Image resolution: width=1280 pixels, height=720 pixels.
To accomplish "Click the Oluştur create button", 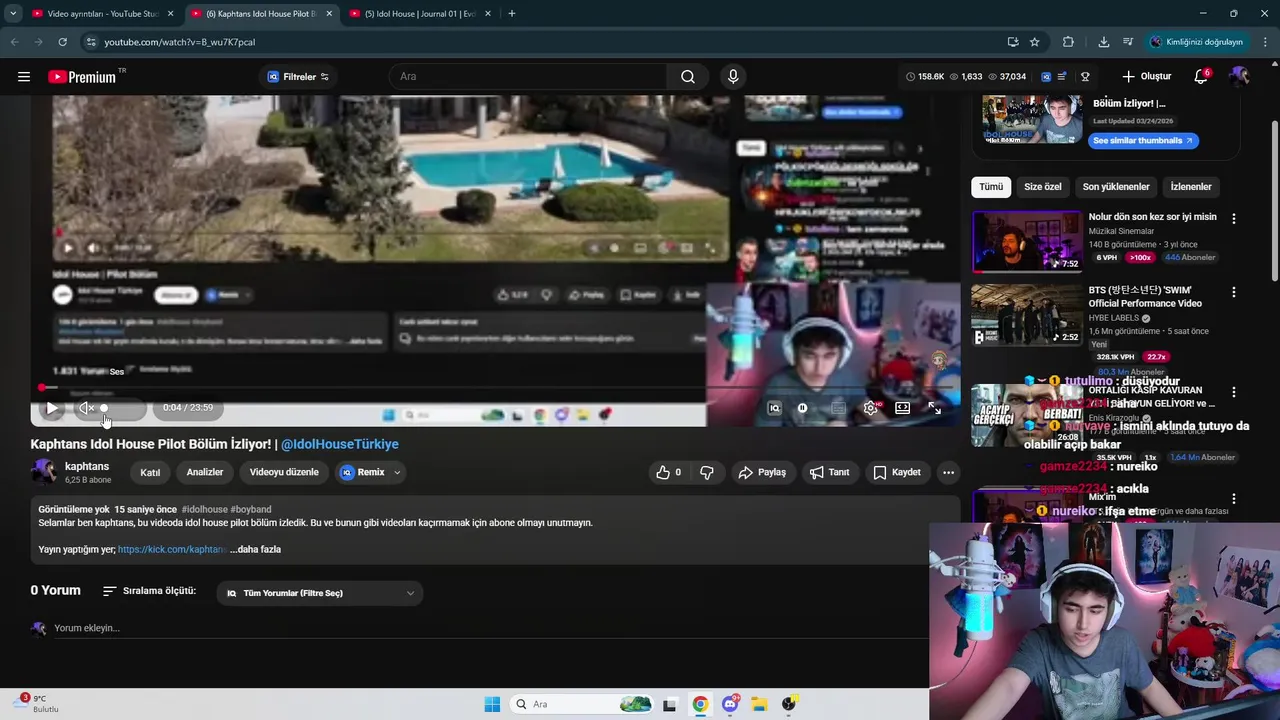I will click(1146, 76).
